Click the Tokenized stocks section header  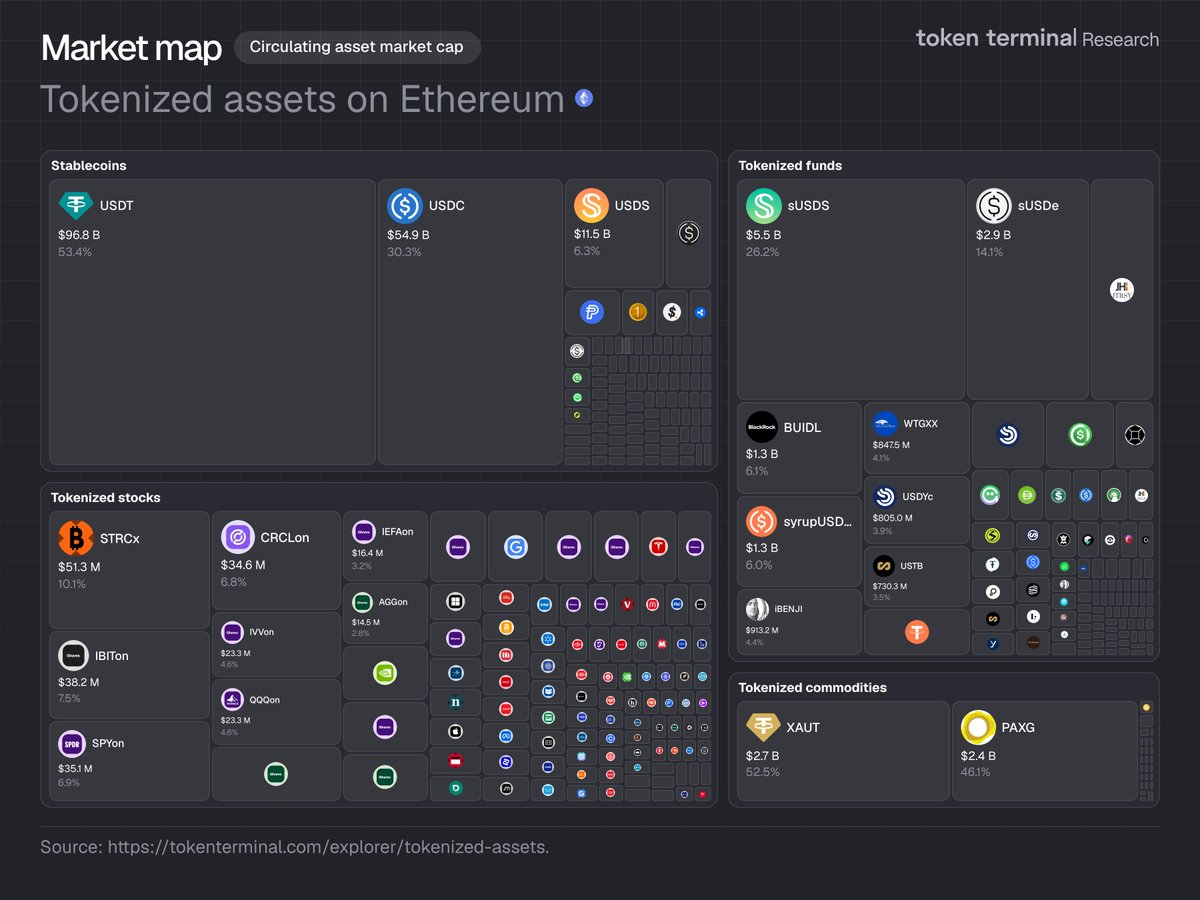(x=105, y=497)
